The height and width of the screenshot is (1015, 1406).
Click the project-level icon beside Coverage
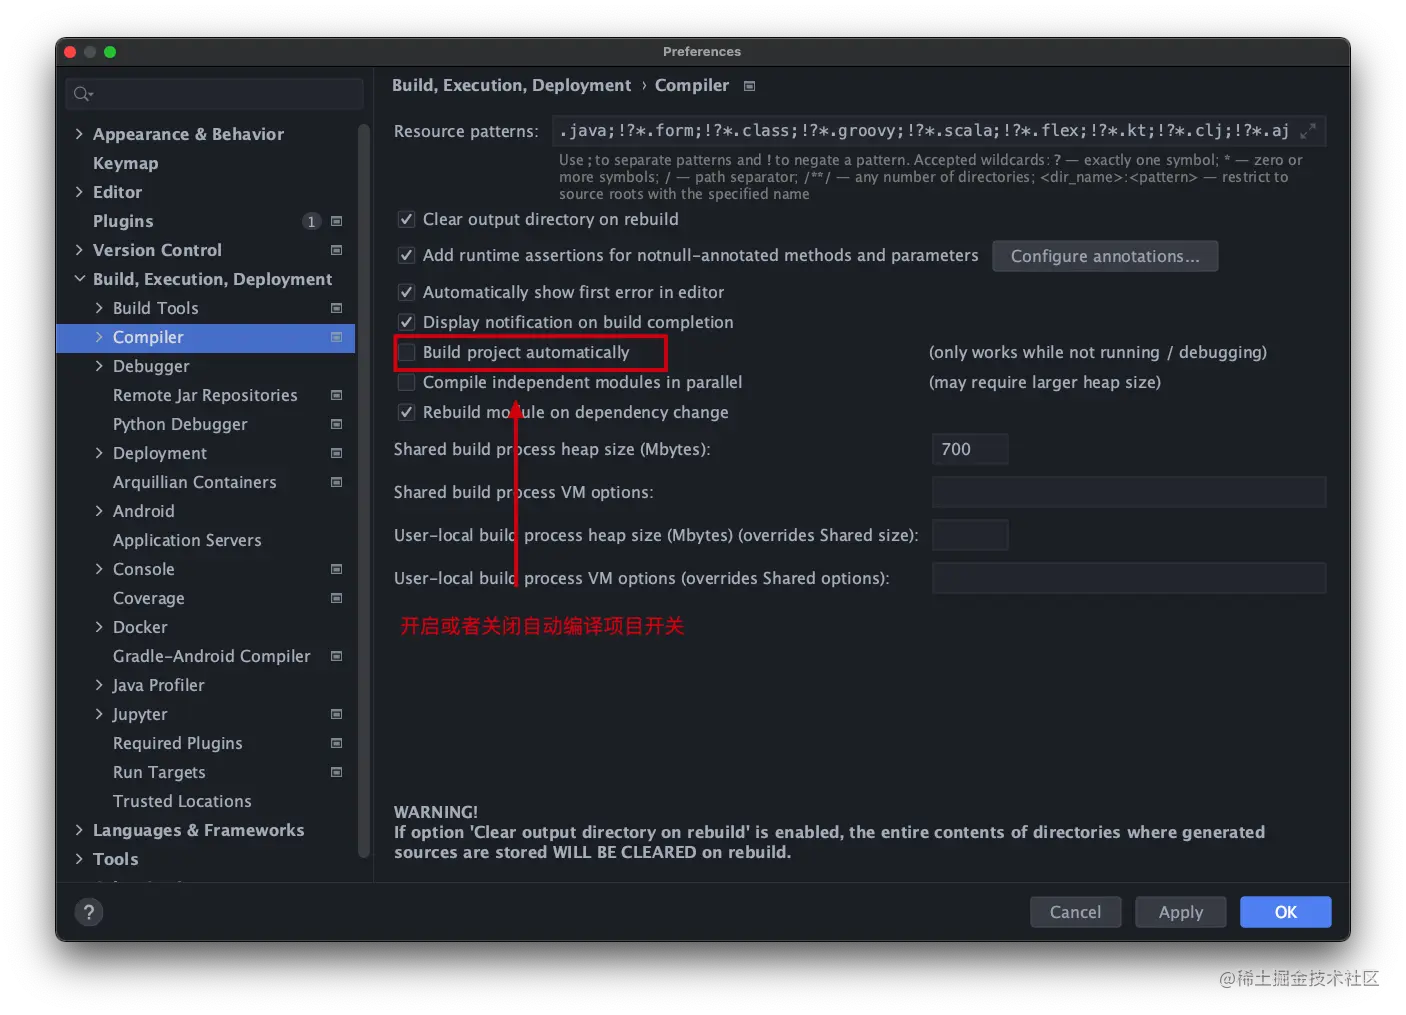(336, 598)
